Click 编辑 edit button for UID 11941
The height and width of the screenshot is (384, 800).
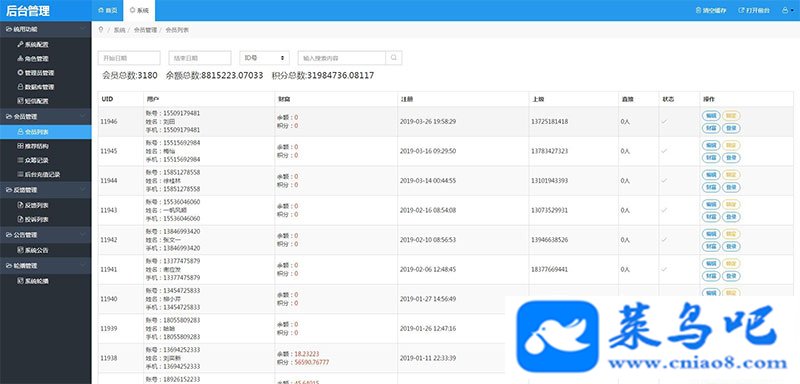(711, 264)
